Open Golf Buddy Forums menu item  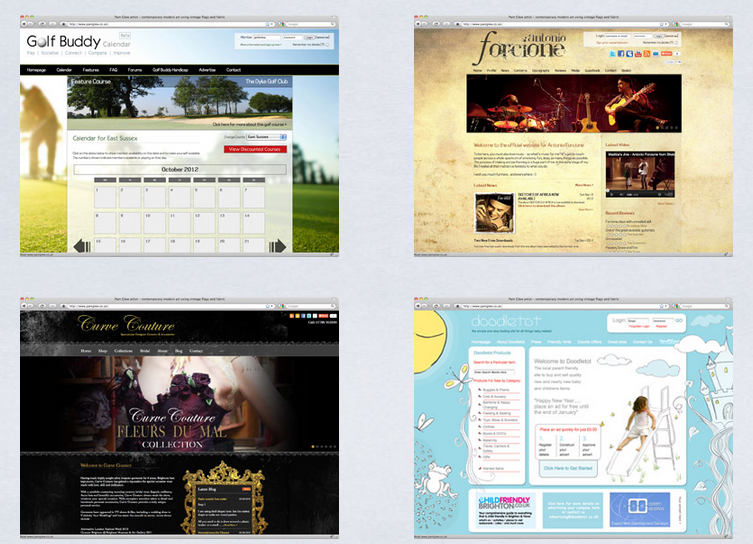[x=135, y=70]
